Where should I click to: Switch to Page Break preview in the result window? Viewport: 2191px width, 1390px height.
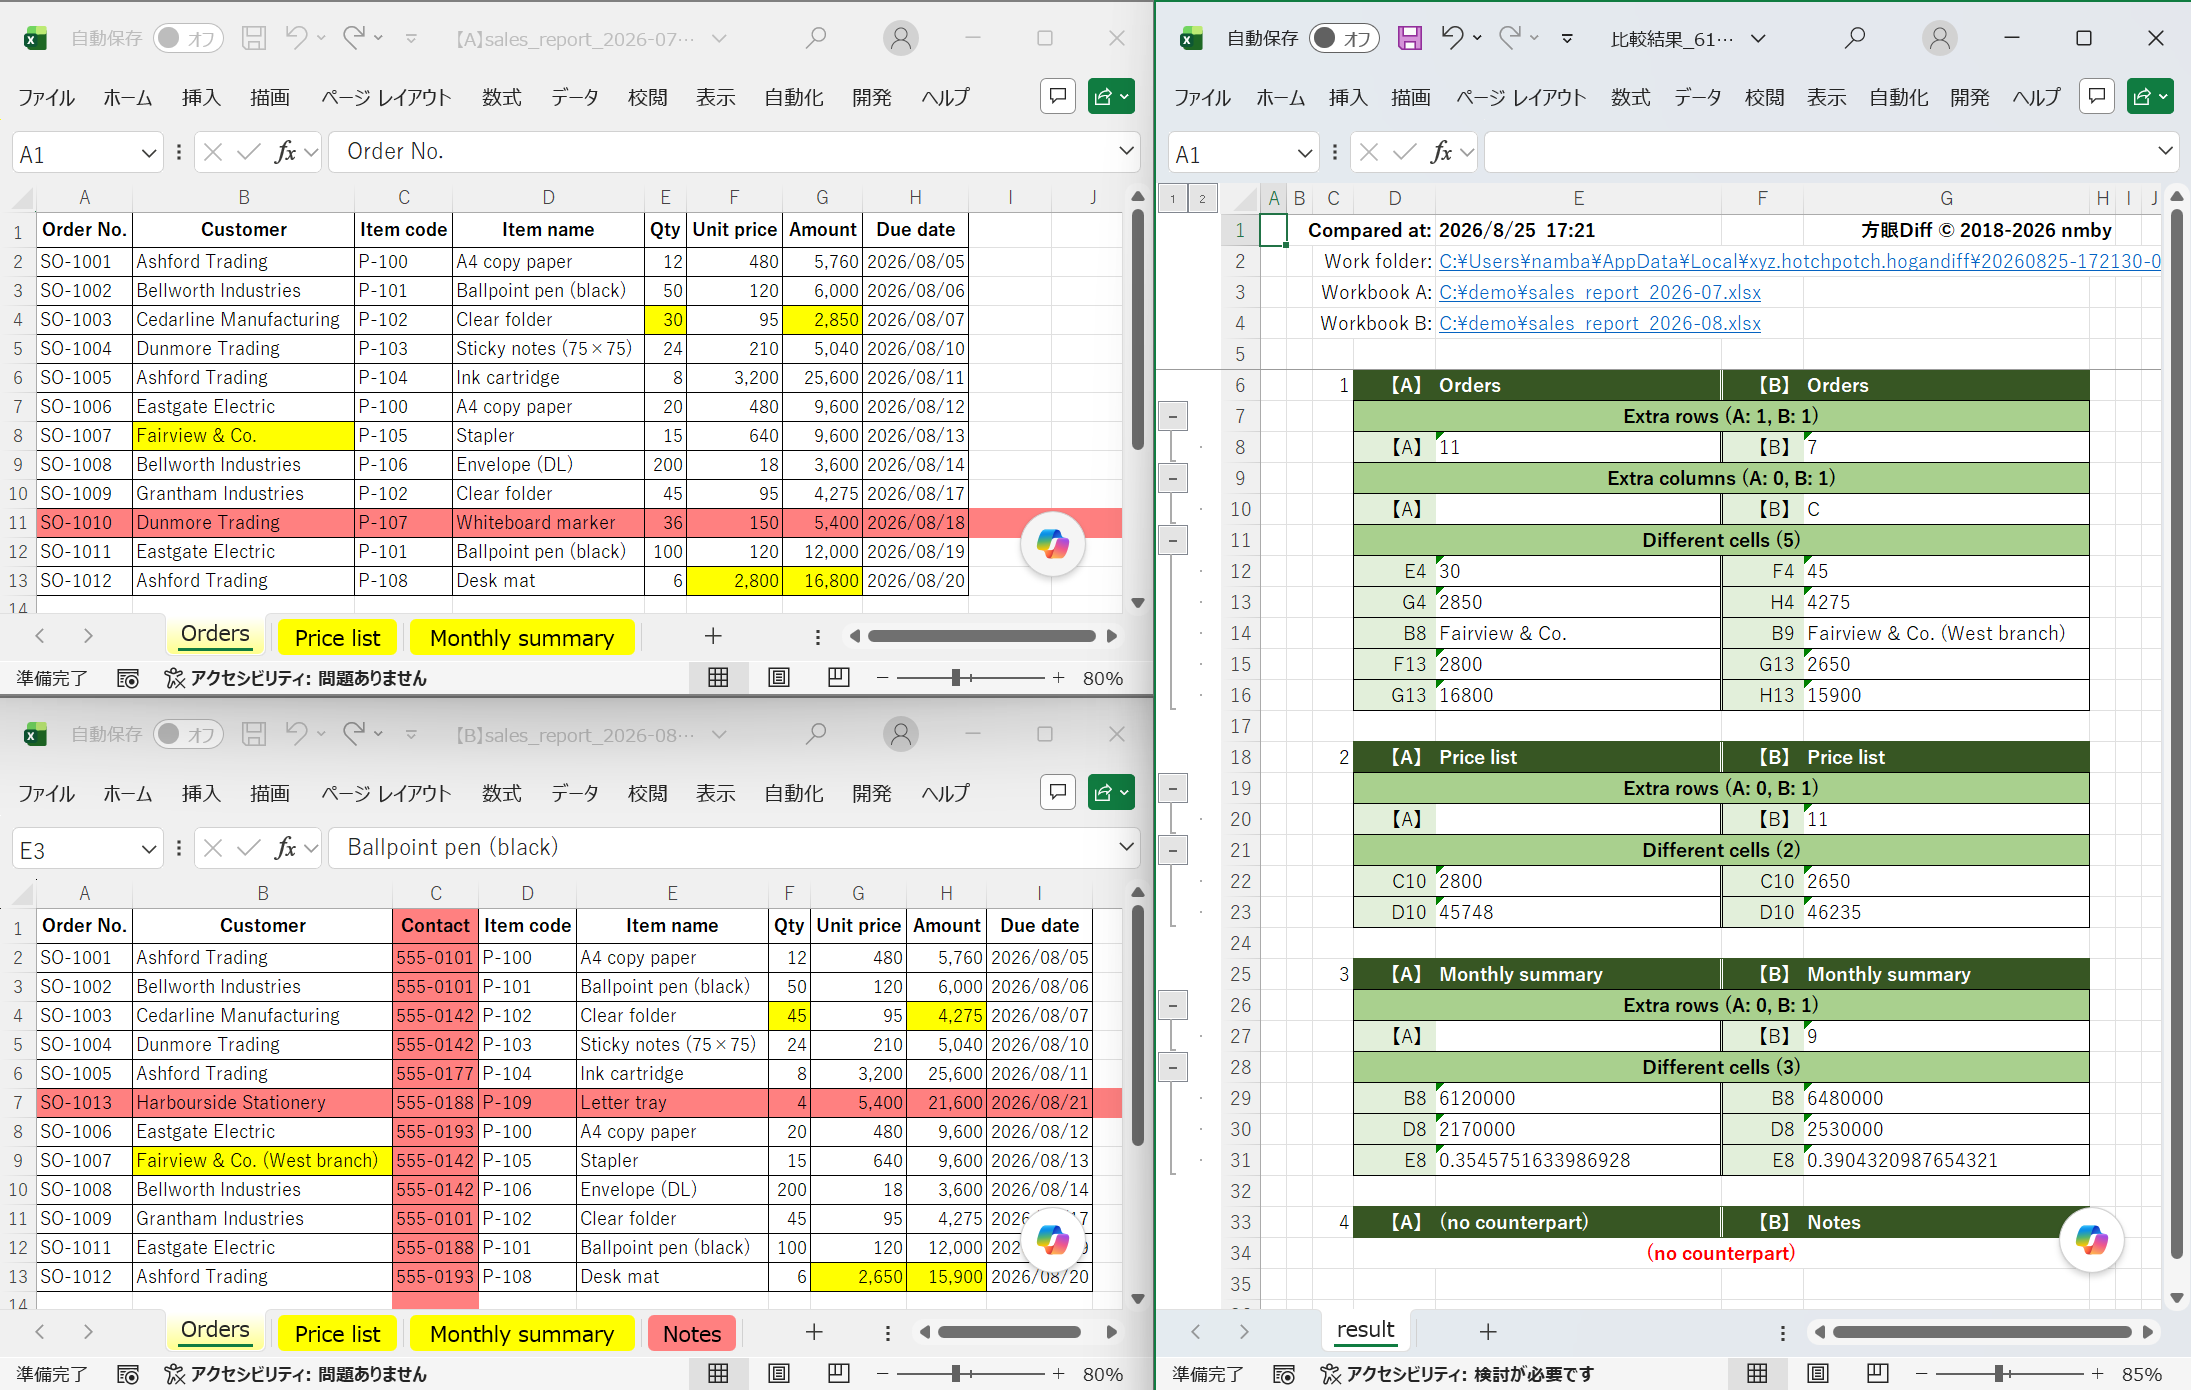pos(1877,1373)
